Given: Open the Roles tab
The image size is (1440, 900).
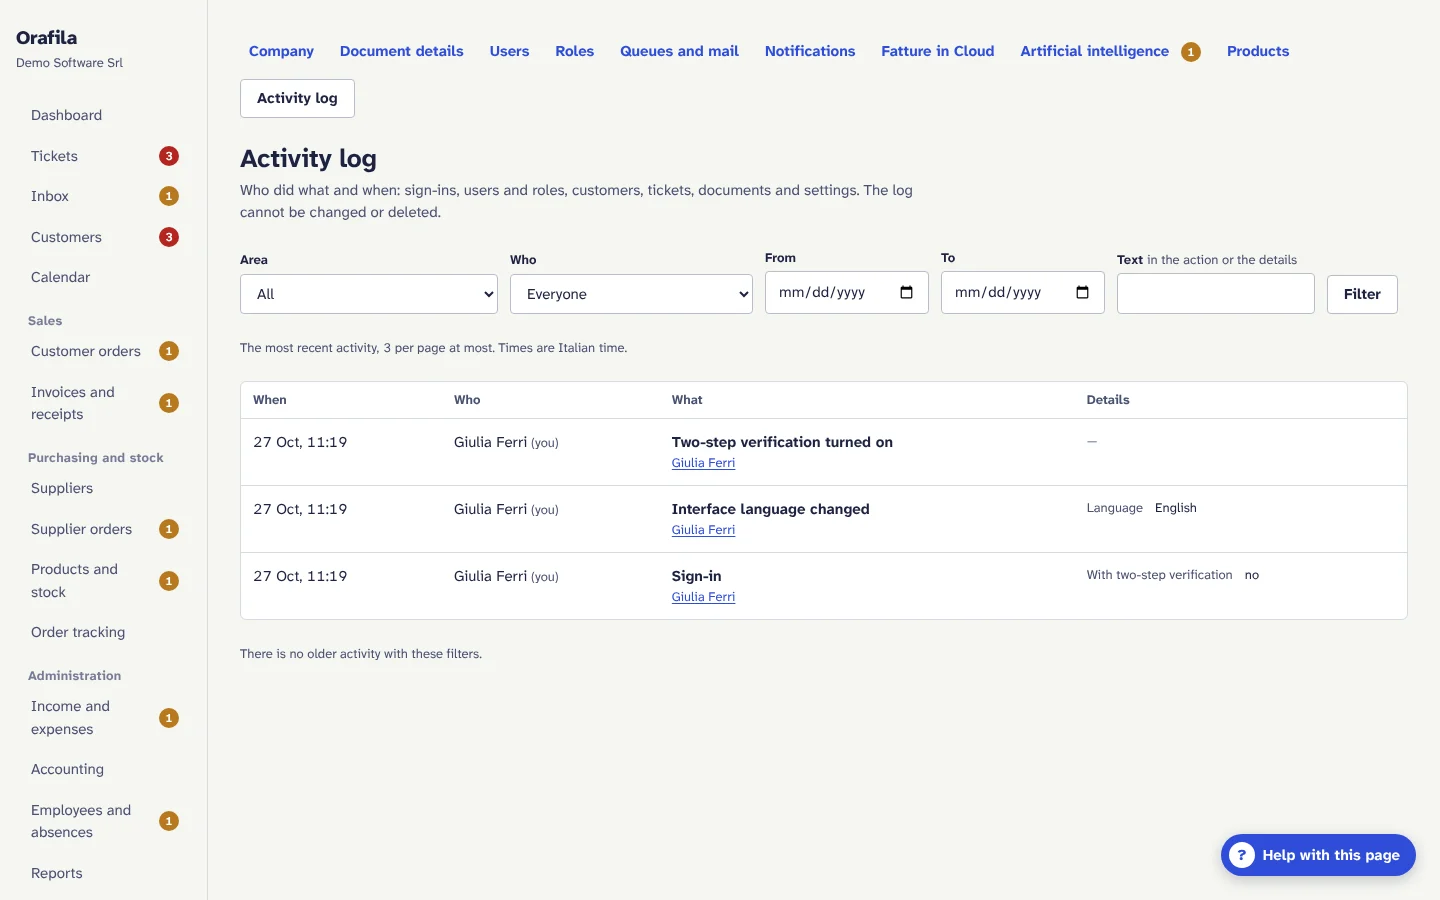Looking at the screenshot, I should click(x=575, y=51).
